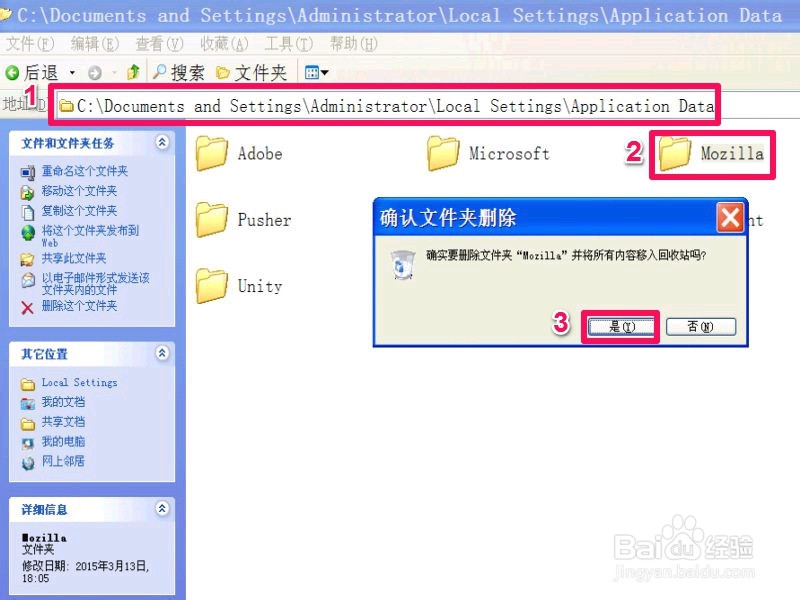Image resolution: width=800 pixels, height=600 pixels.
Task: Click the address bar path field
Action: [x=385, y=106]
